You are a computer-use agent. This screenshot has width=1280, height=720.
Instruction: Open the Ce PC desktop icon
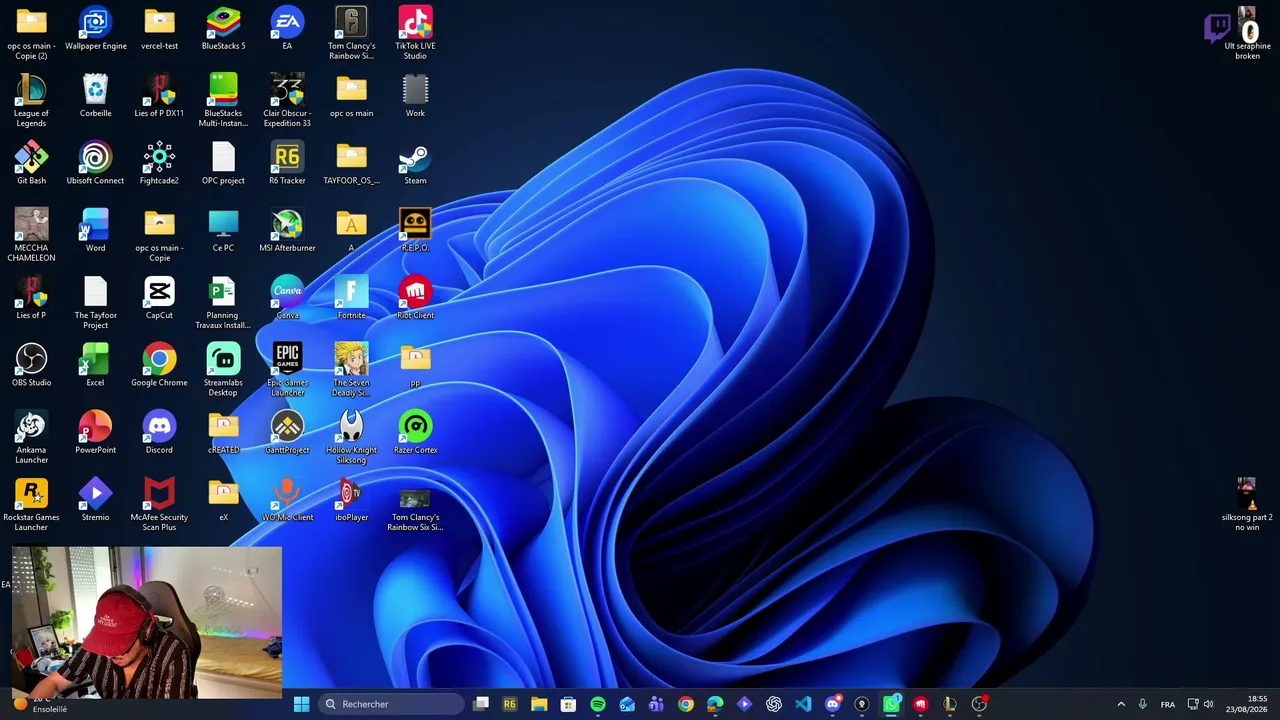tap(223, 230)
